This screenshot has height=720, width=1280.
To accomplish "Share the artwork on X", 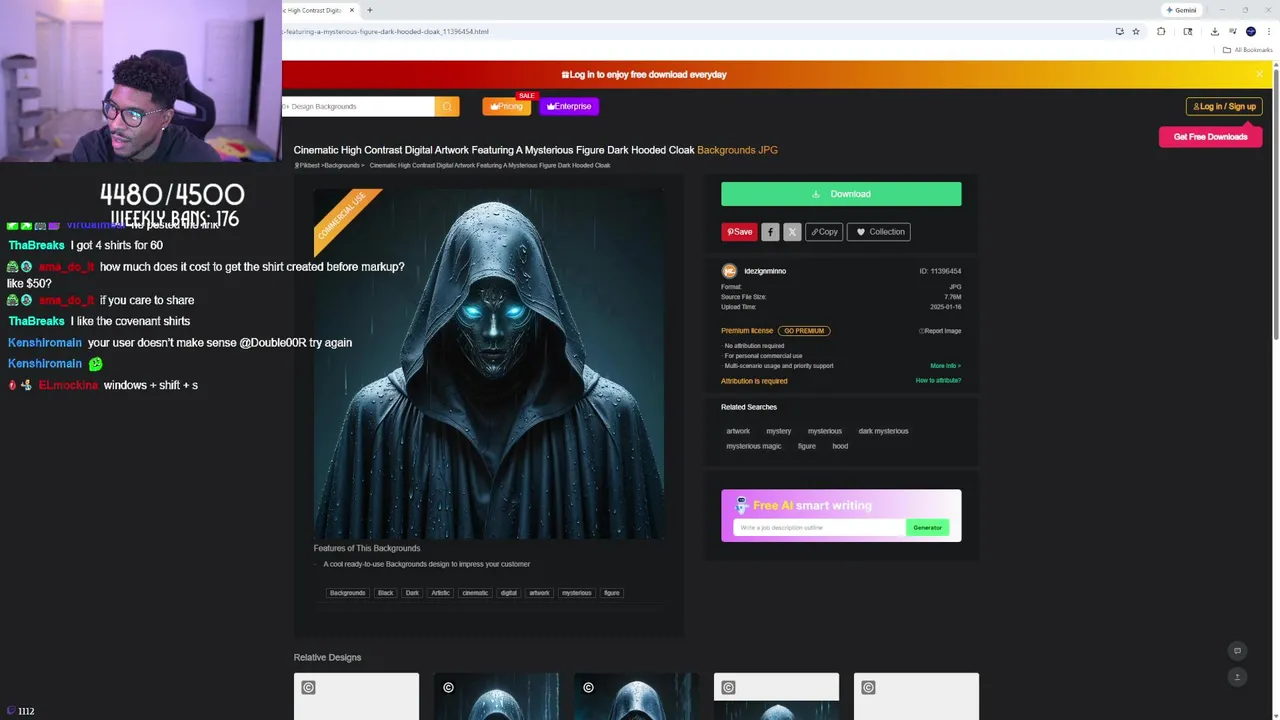I will pyautogui.click(x=792, y=232).
